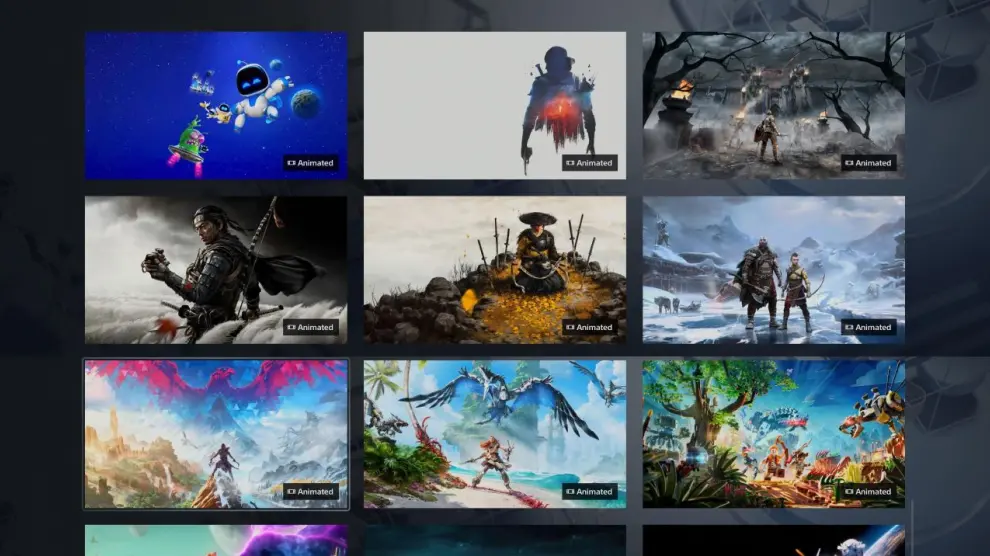Viewport: 990px width, 556px height.
Task: Click the Animated badge on yellow leaves wallpaper
Action: [x=590, y=327]
